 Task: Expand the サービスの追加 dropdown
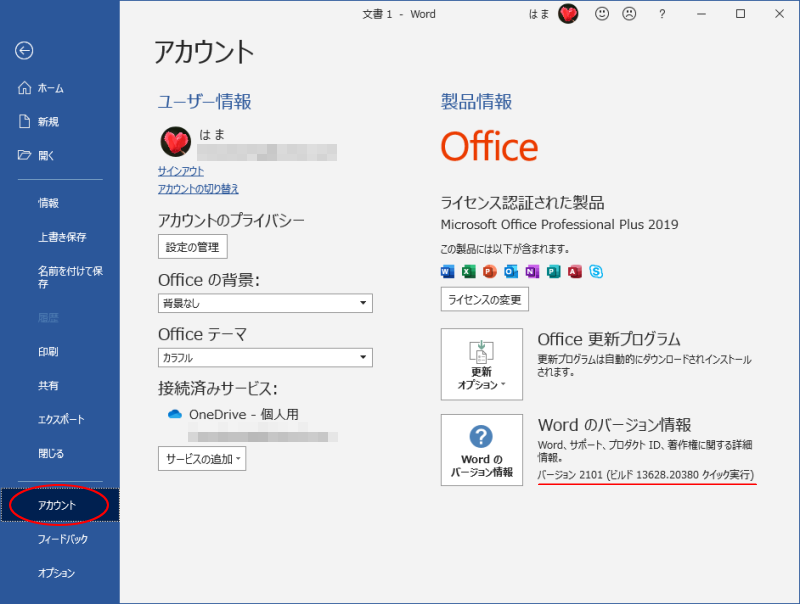point(202,459)
